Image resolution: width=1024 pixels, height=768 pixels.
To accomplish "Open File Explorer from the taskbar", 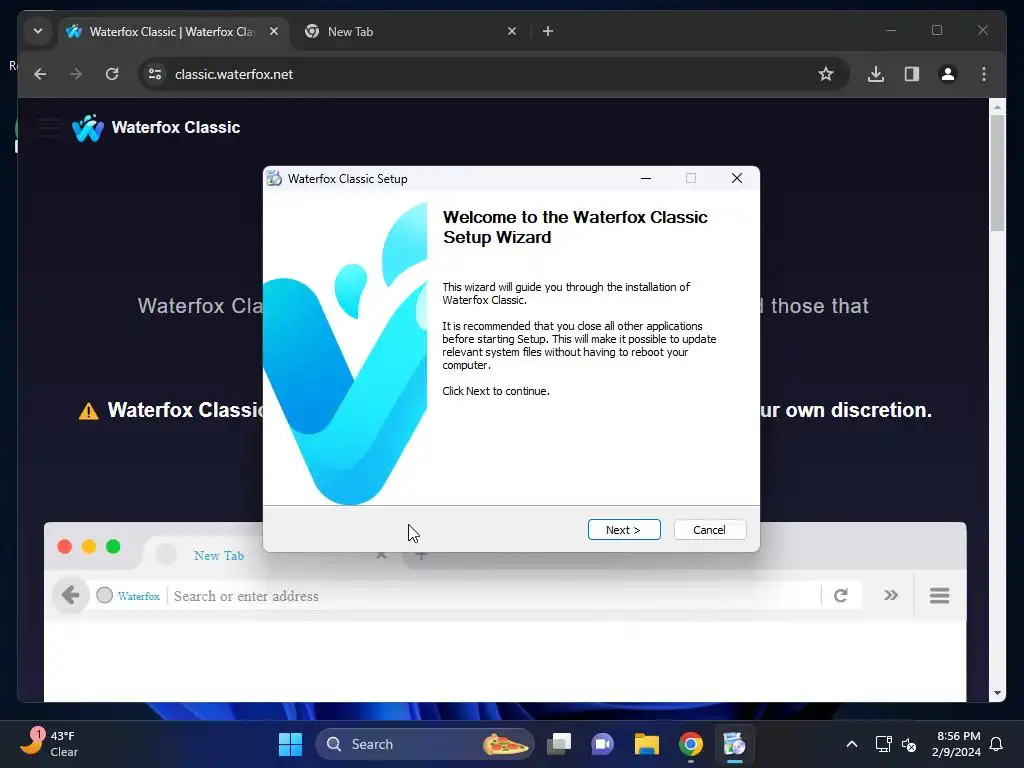I will coord(646,744).
